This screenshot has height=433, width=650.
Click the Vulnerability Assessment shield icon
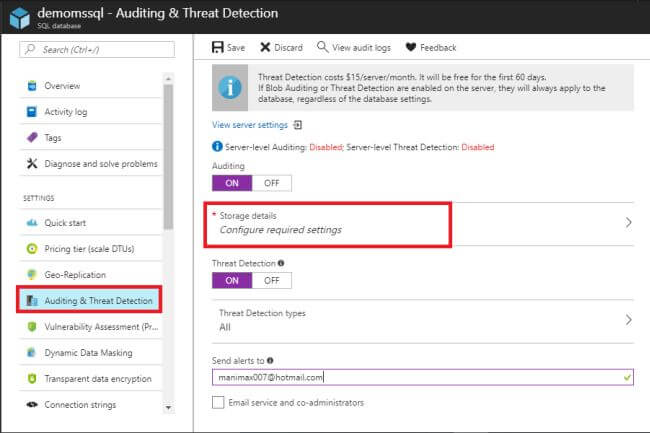32,327
